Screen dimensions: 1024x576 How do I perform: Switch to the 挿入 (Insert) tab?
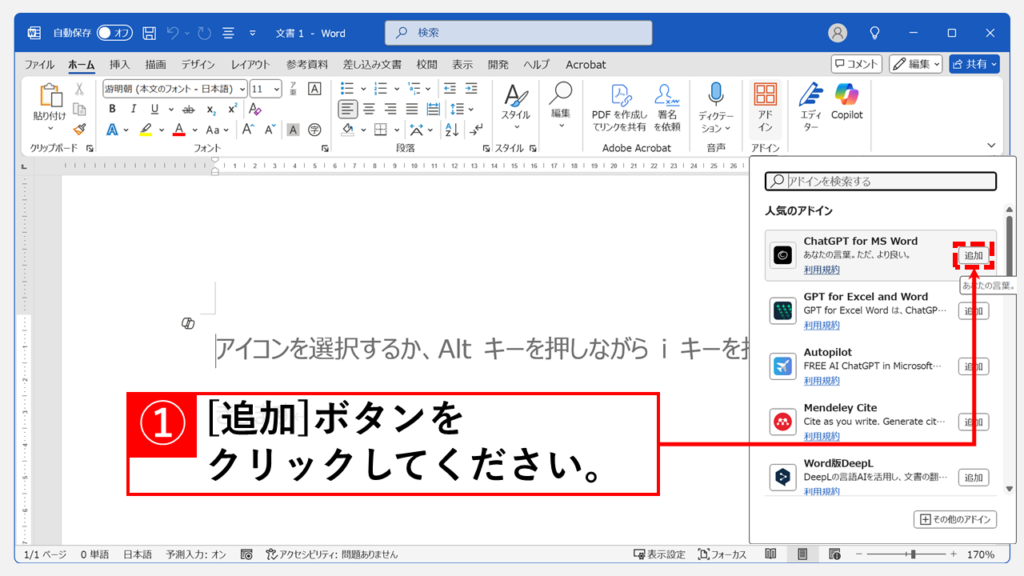120,65
